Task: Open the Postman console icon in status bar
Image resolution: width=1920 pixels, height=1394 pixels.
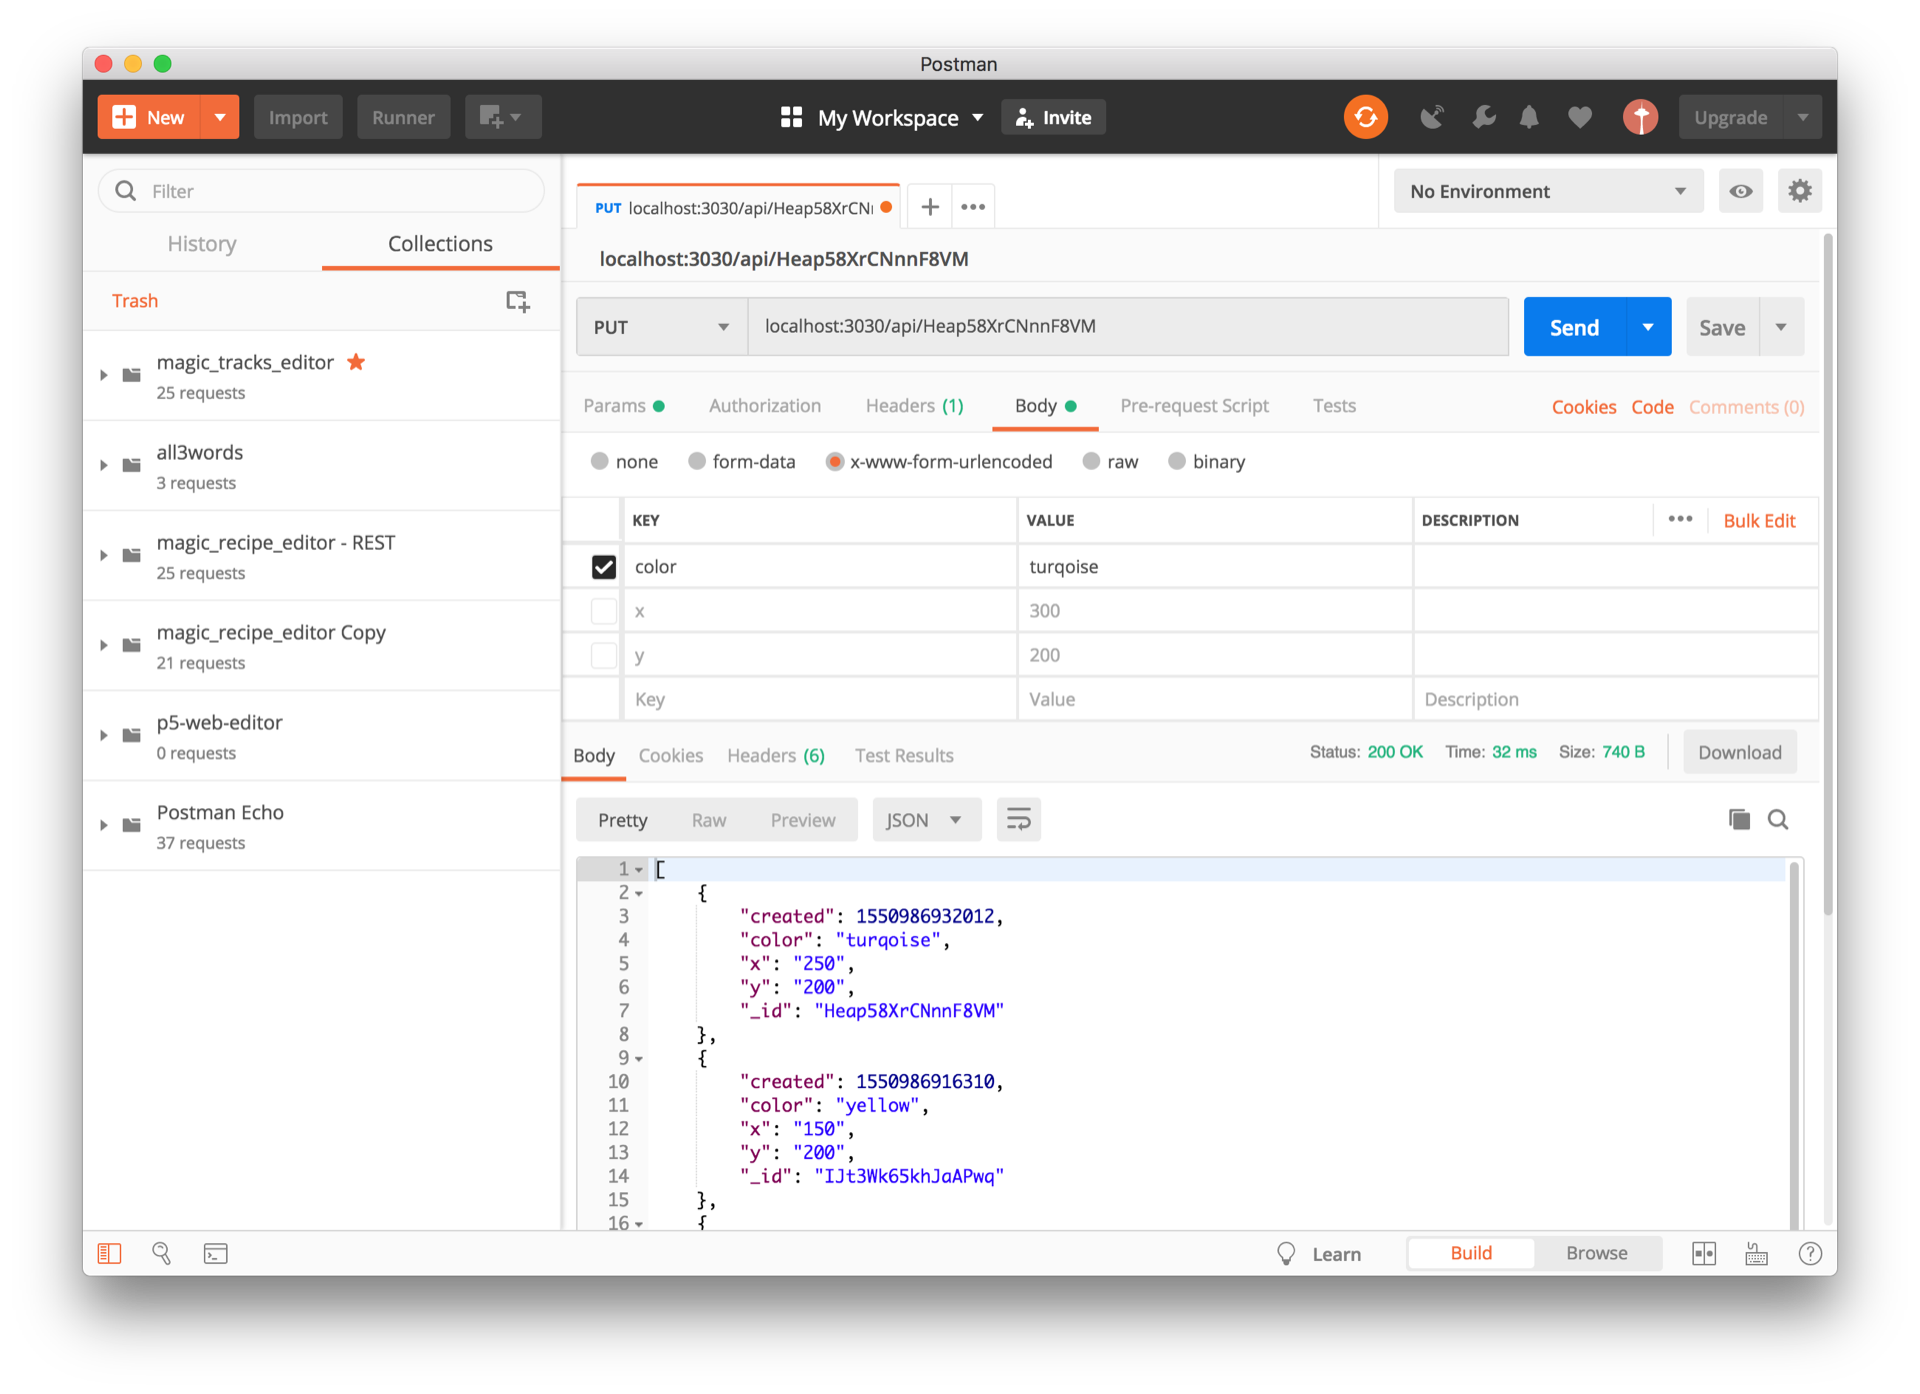Action: tap(216, 1253)
